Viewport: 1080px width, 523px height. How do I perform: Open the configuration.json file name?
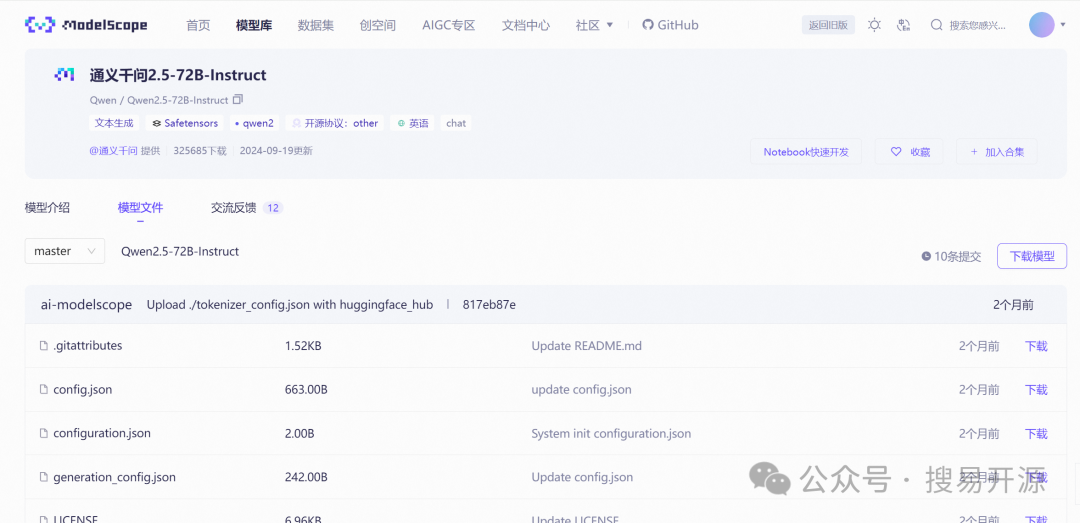(102, 433)
